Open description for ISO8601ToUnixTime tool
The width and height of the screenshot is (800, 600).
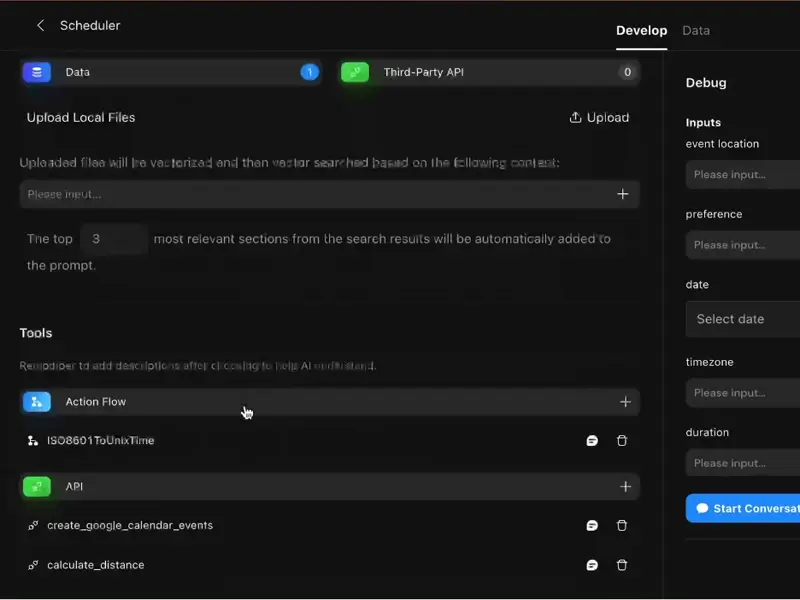[592, 441]
